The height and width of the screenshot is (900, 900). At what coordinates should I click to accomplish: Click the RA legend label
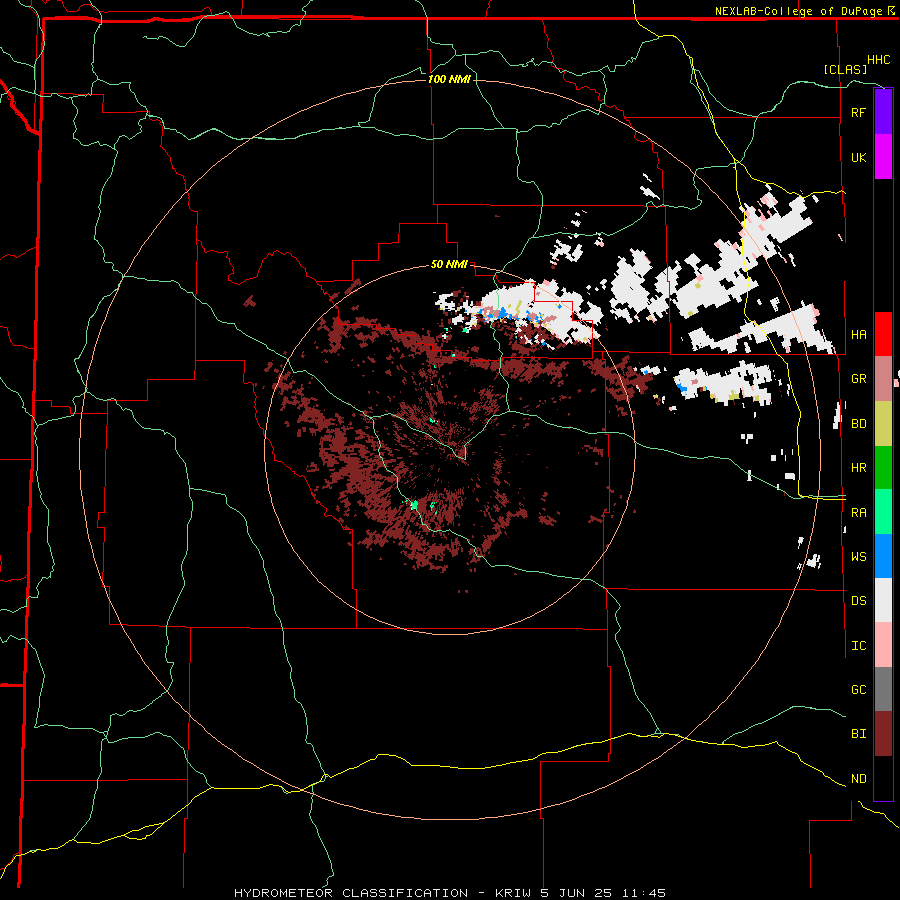coord(858,513)
